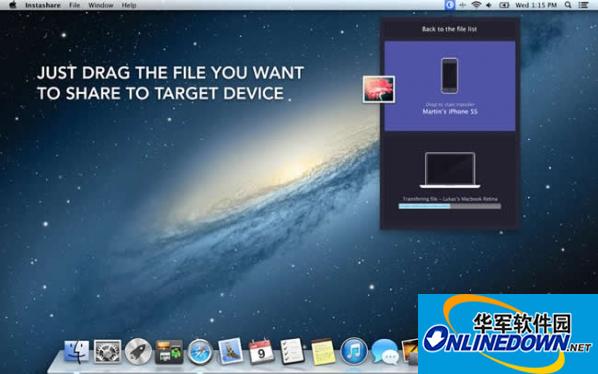Click the file transfer progress bar
The height and width of the screenshot is (374, 598).
point(450,206)
